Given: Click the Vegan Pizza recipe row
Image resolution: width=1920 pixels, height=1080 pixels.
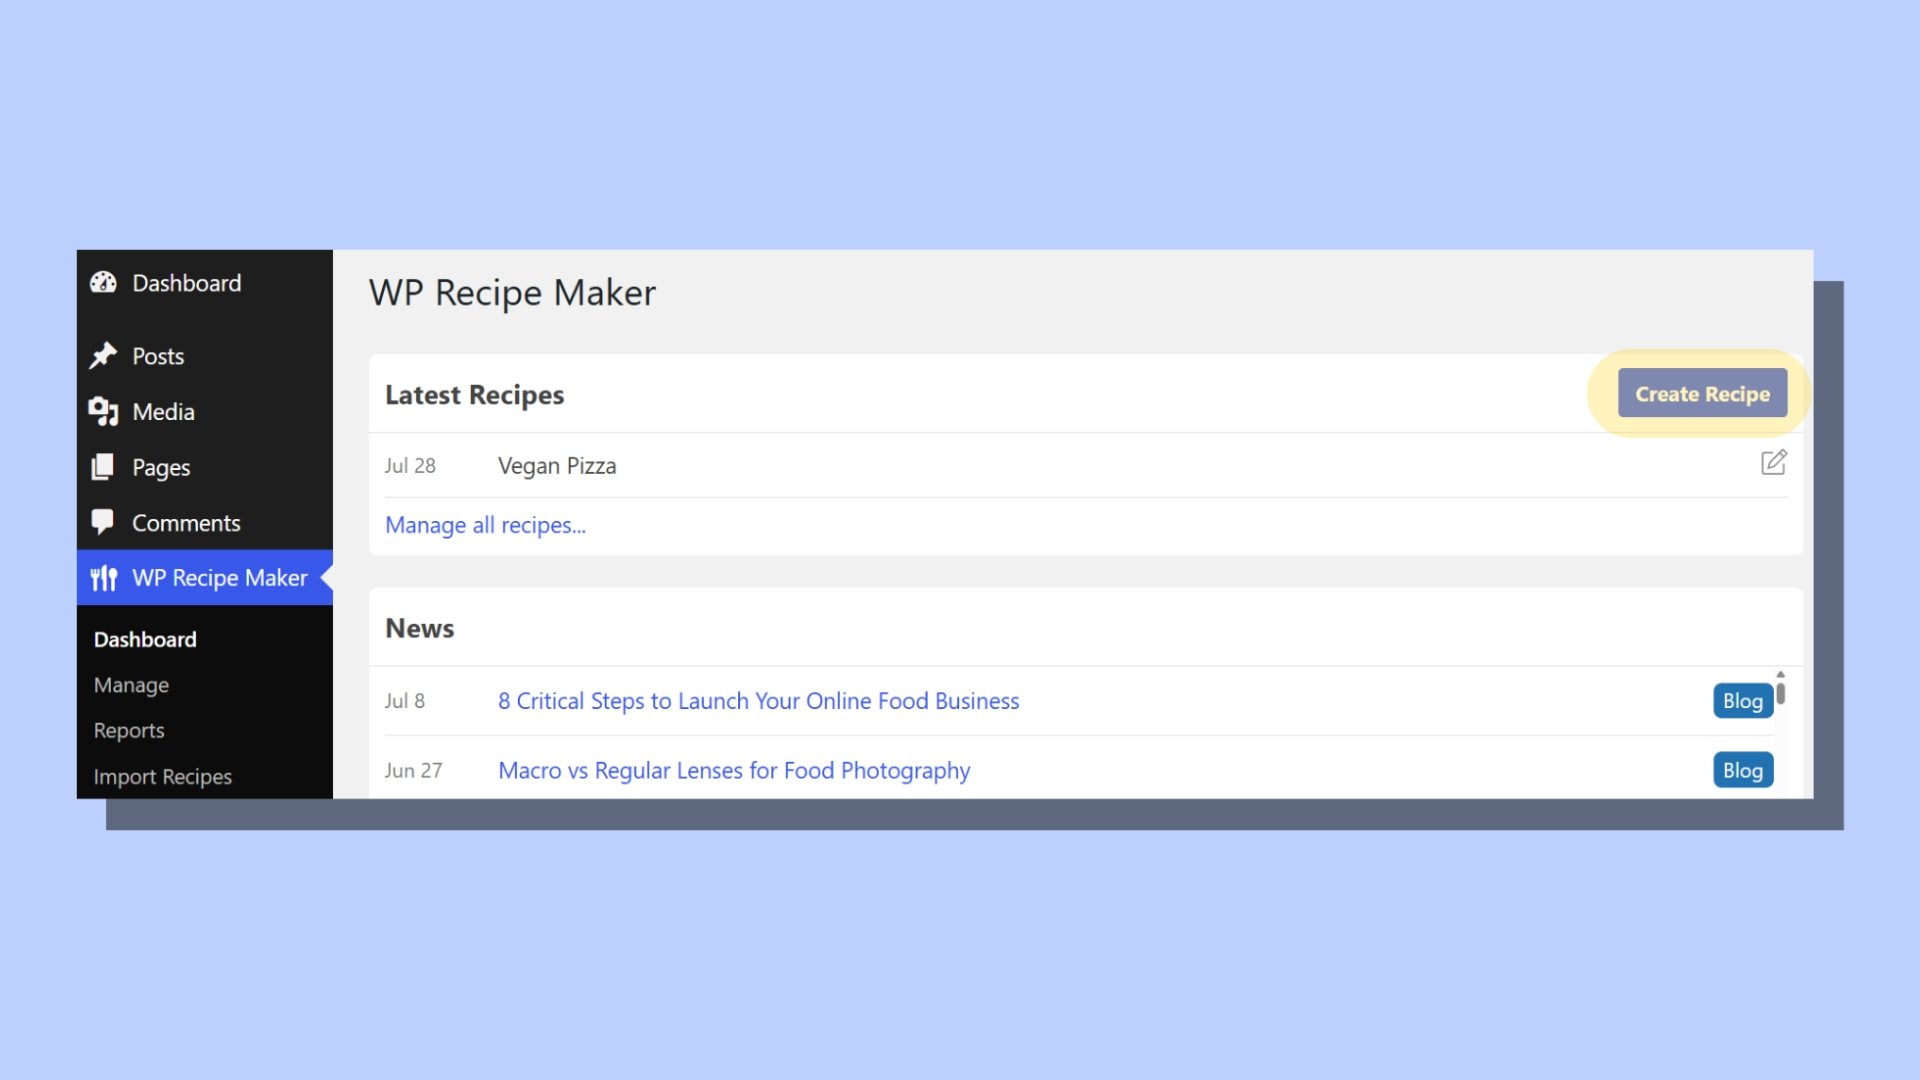Looking at the screenshot, I should (x=556, y=466).
